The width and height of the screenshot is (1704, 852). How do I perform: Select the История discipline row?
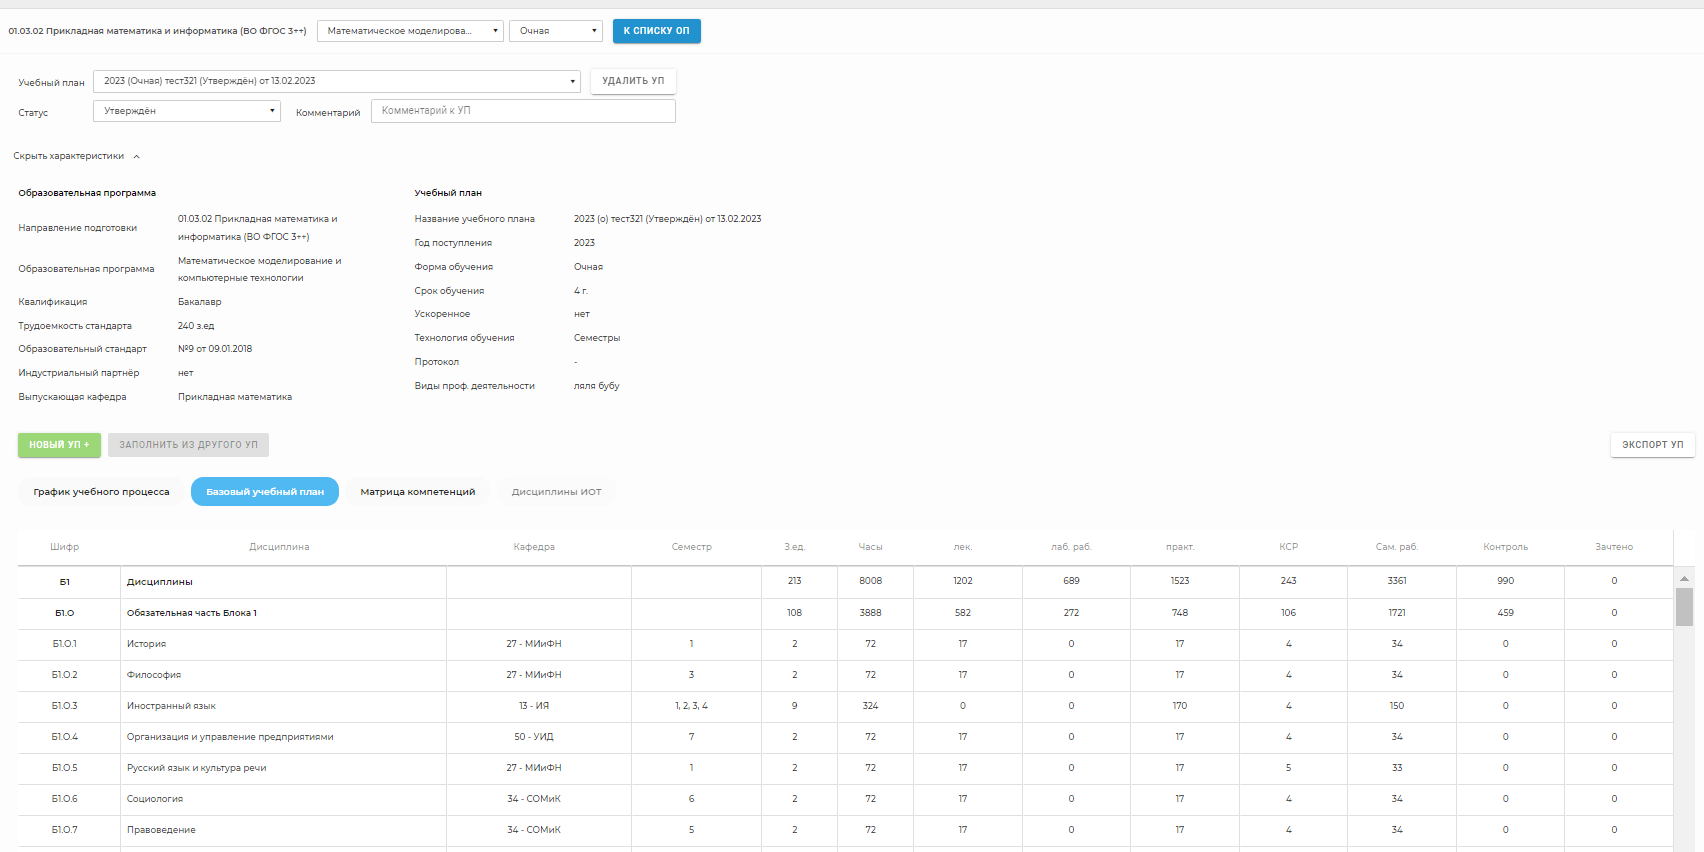click(x=845, y=644)
